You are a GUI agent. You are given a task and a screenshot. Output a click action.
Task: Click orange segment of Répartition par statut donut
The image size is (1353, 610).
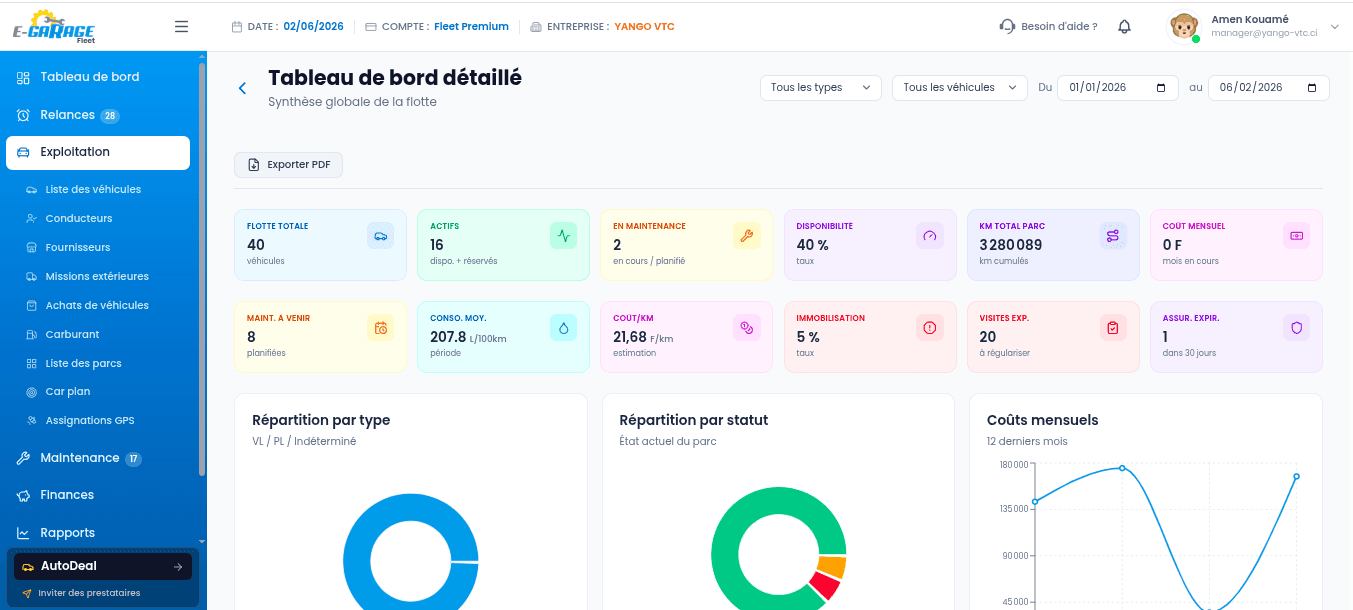coord(832,567)
